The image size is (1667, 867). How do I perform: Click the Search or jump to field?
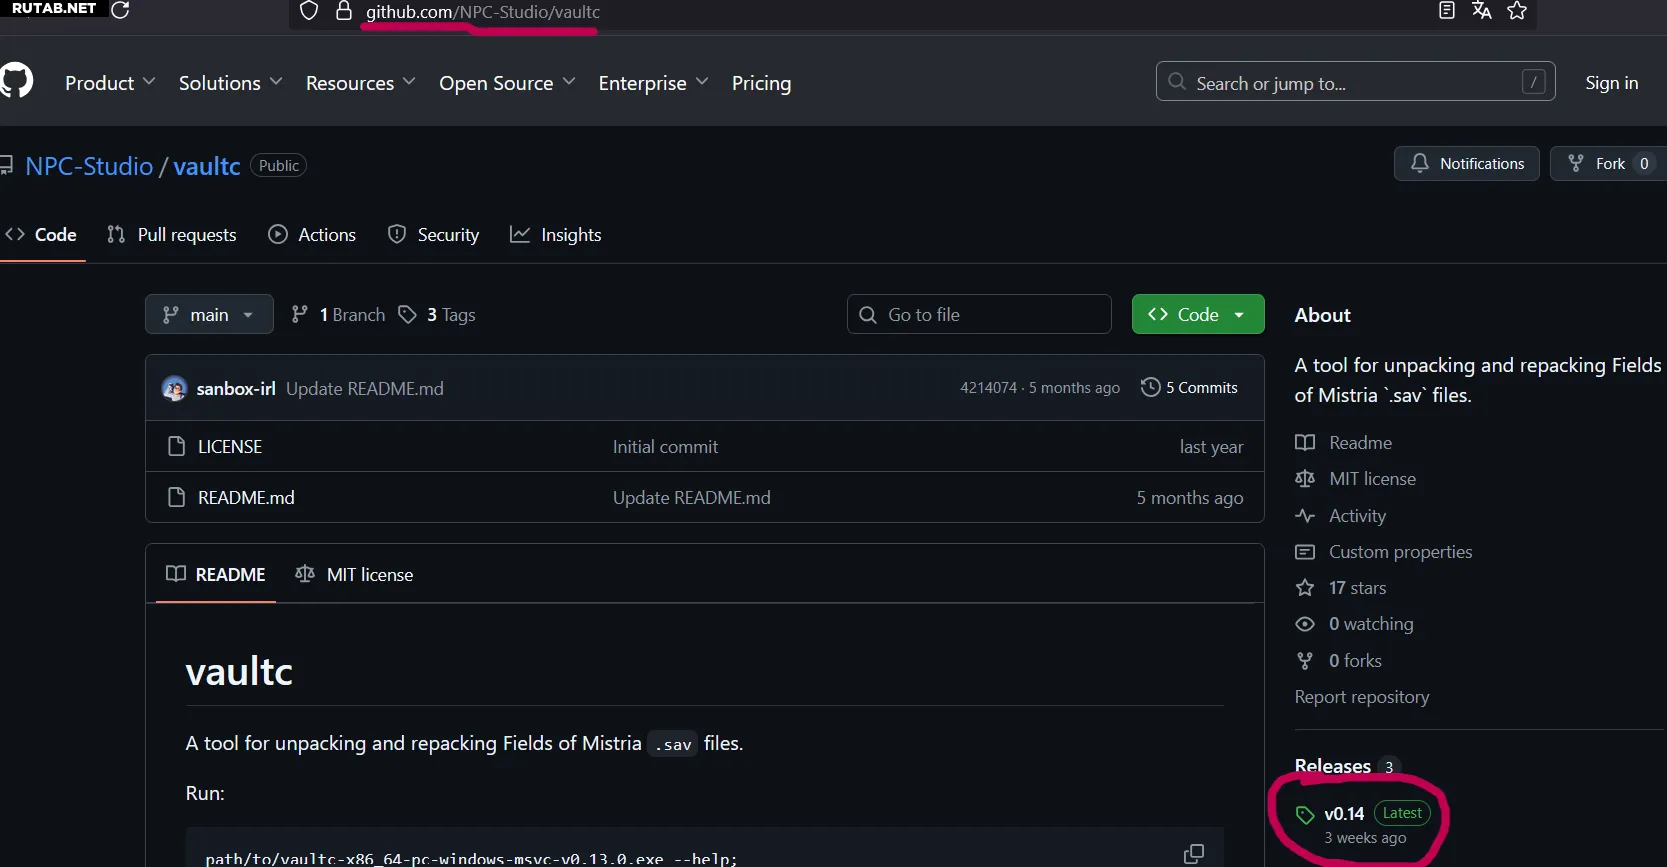click(1355, 82)
